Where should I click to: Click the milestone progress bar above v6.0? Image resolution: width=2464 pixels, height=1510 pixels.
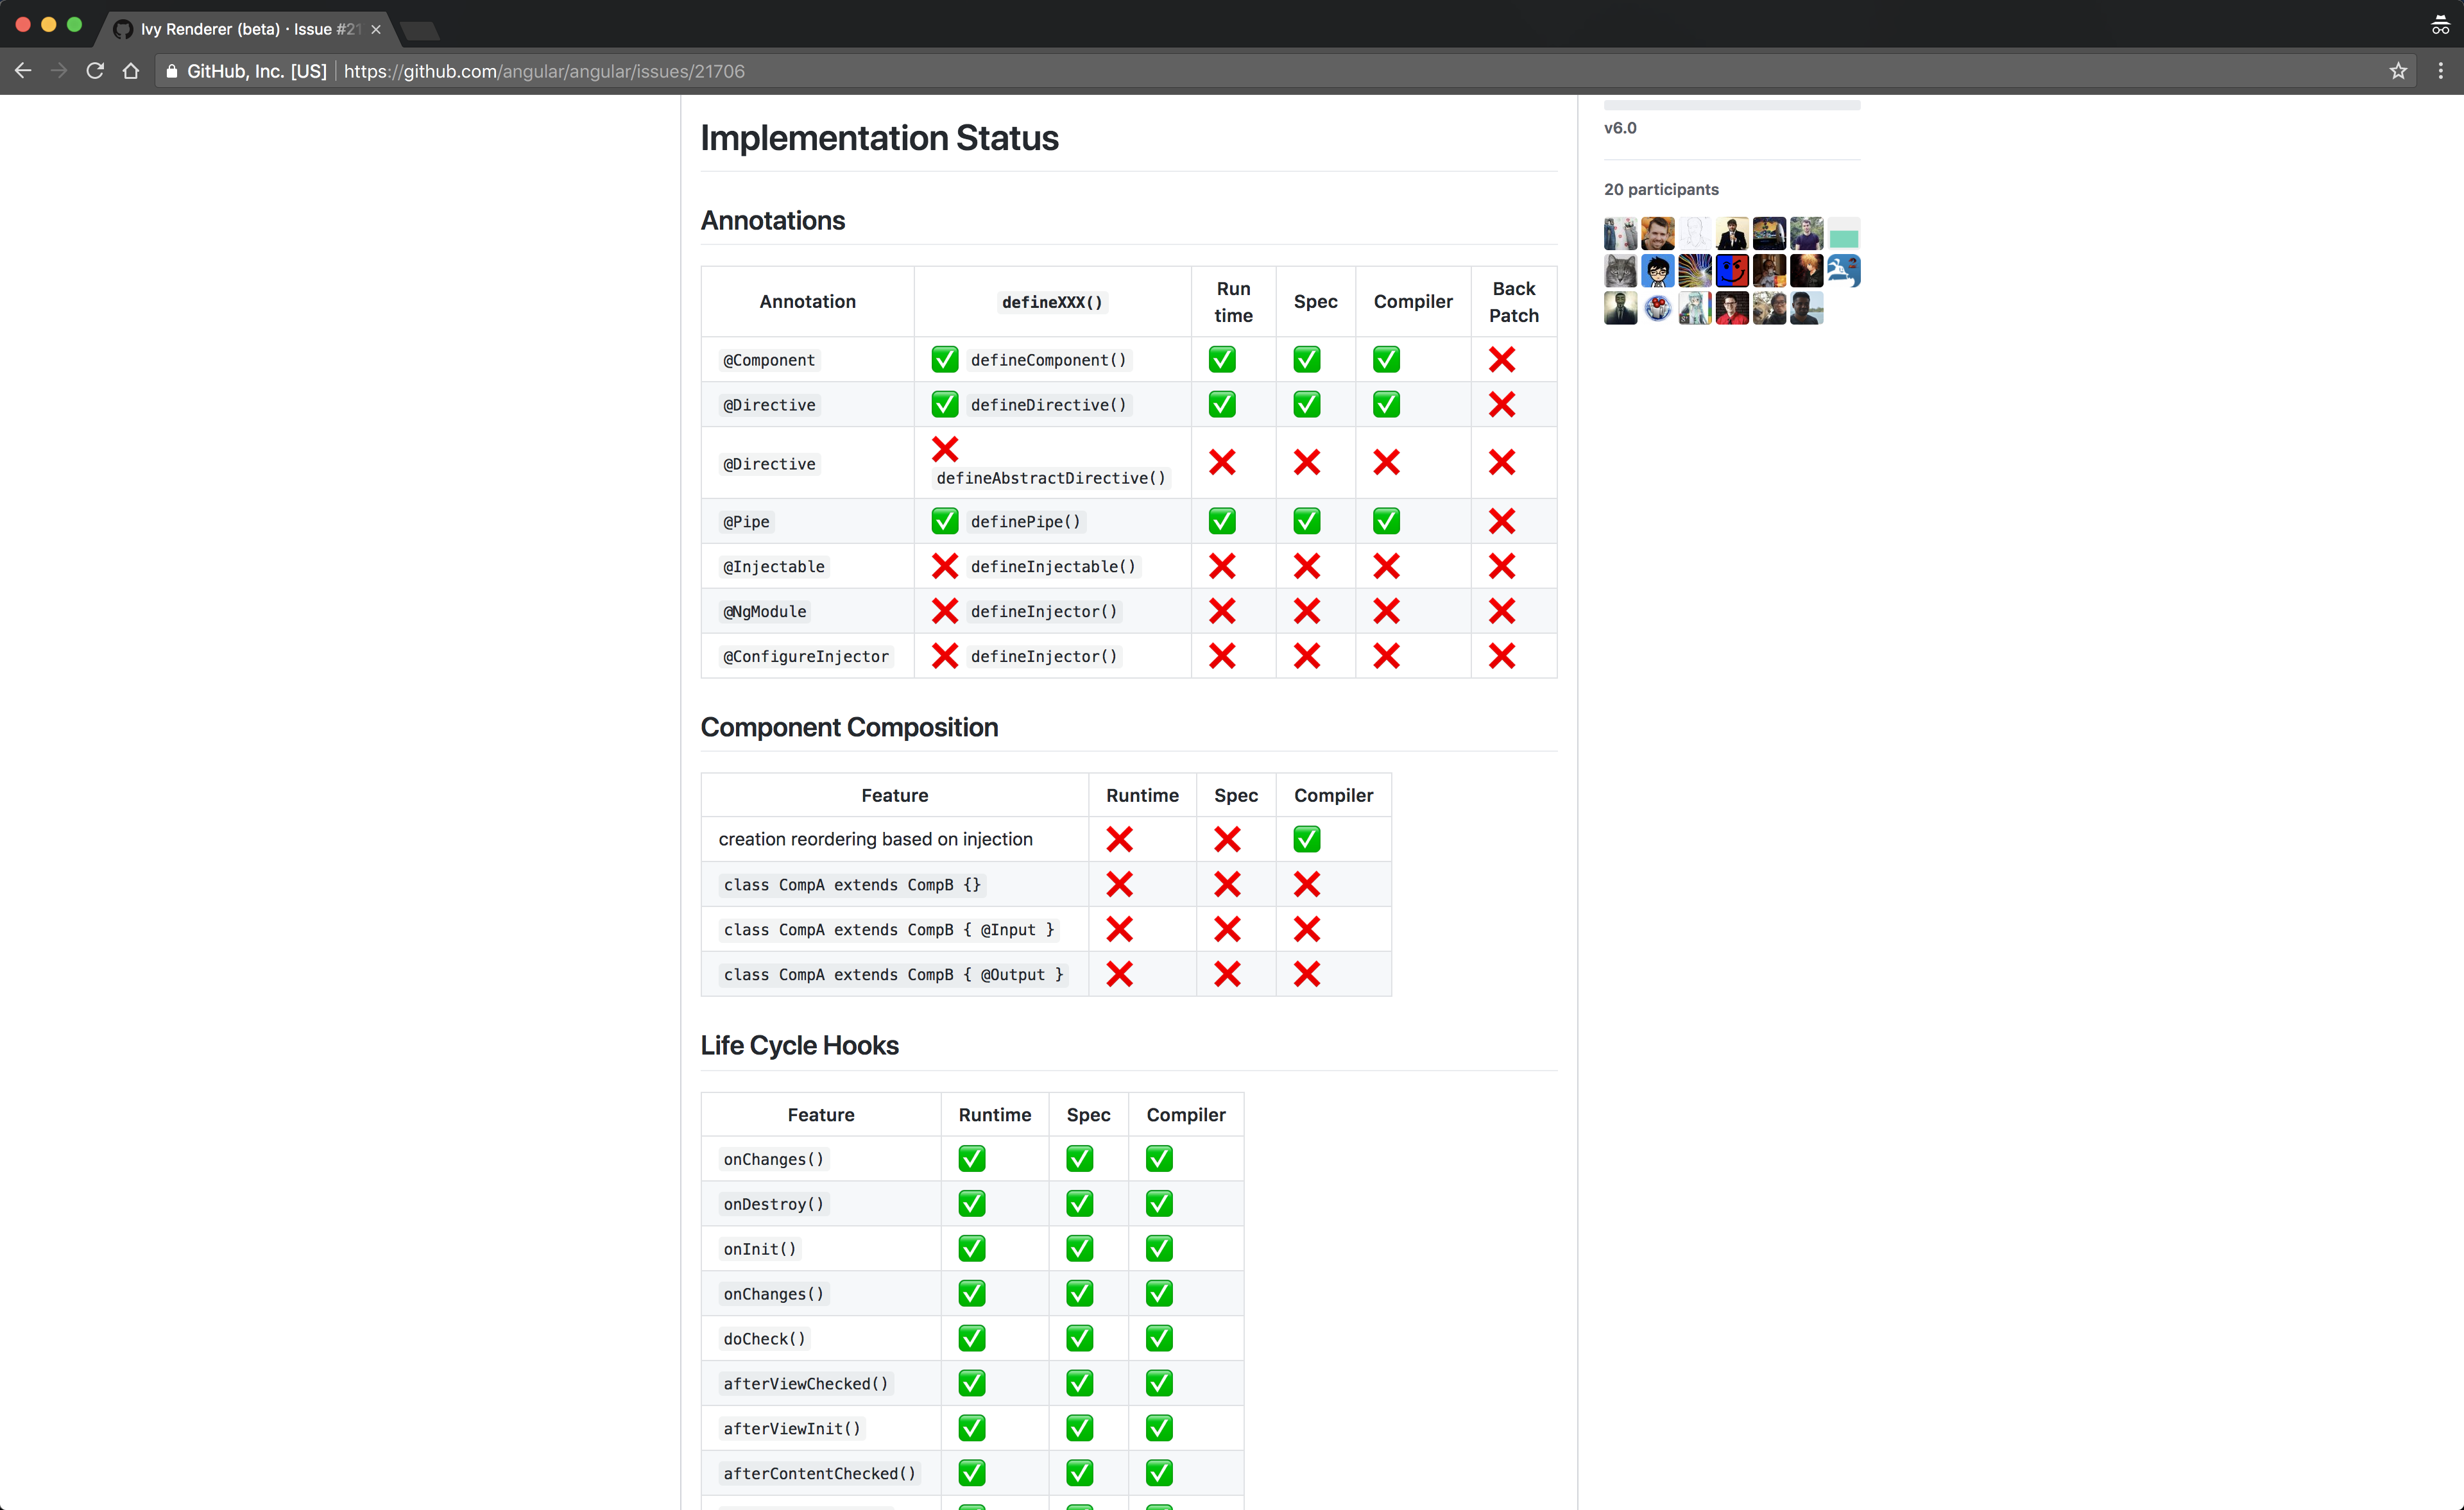click(1732, 105)
